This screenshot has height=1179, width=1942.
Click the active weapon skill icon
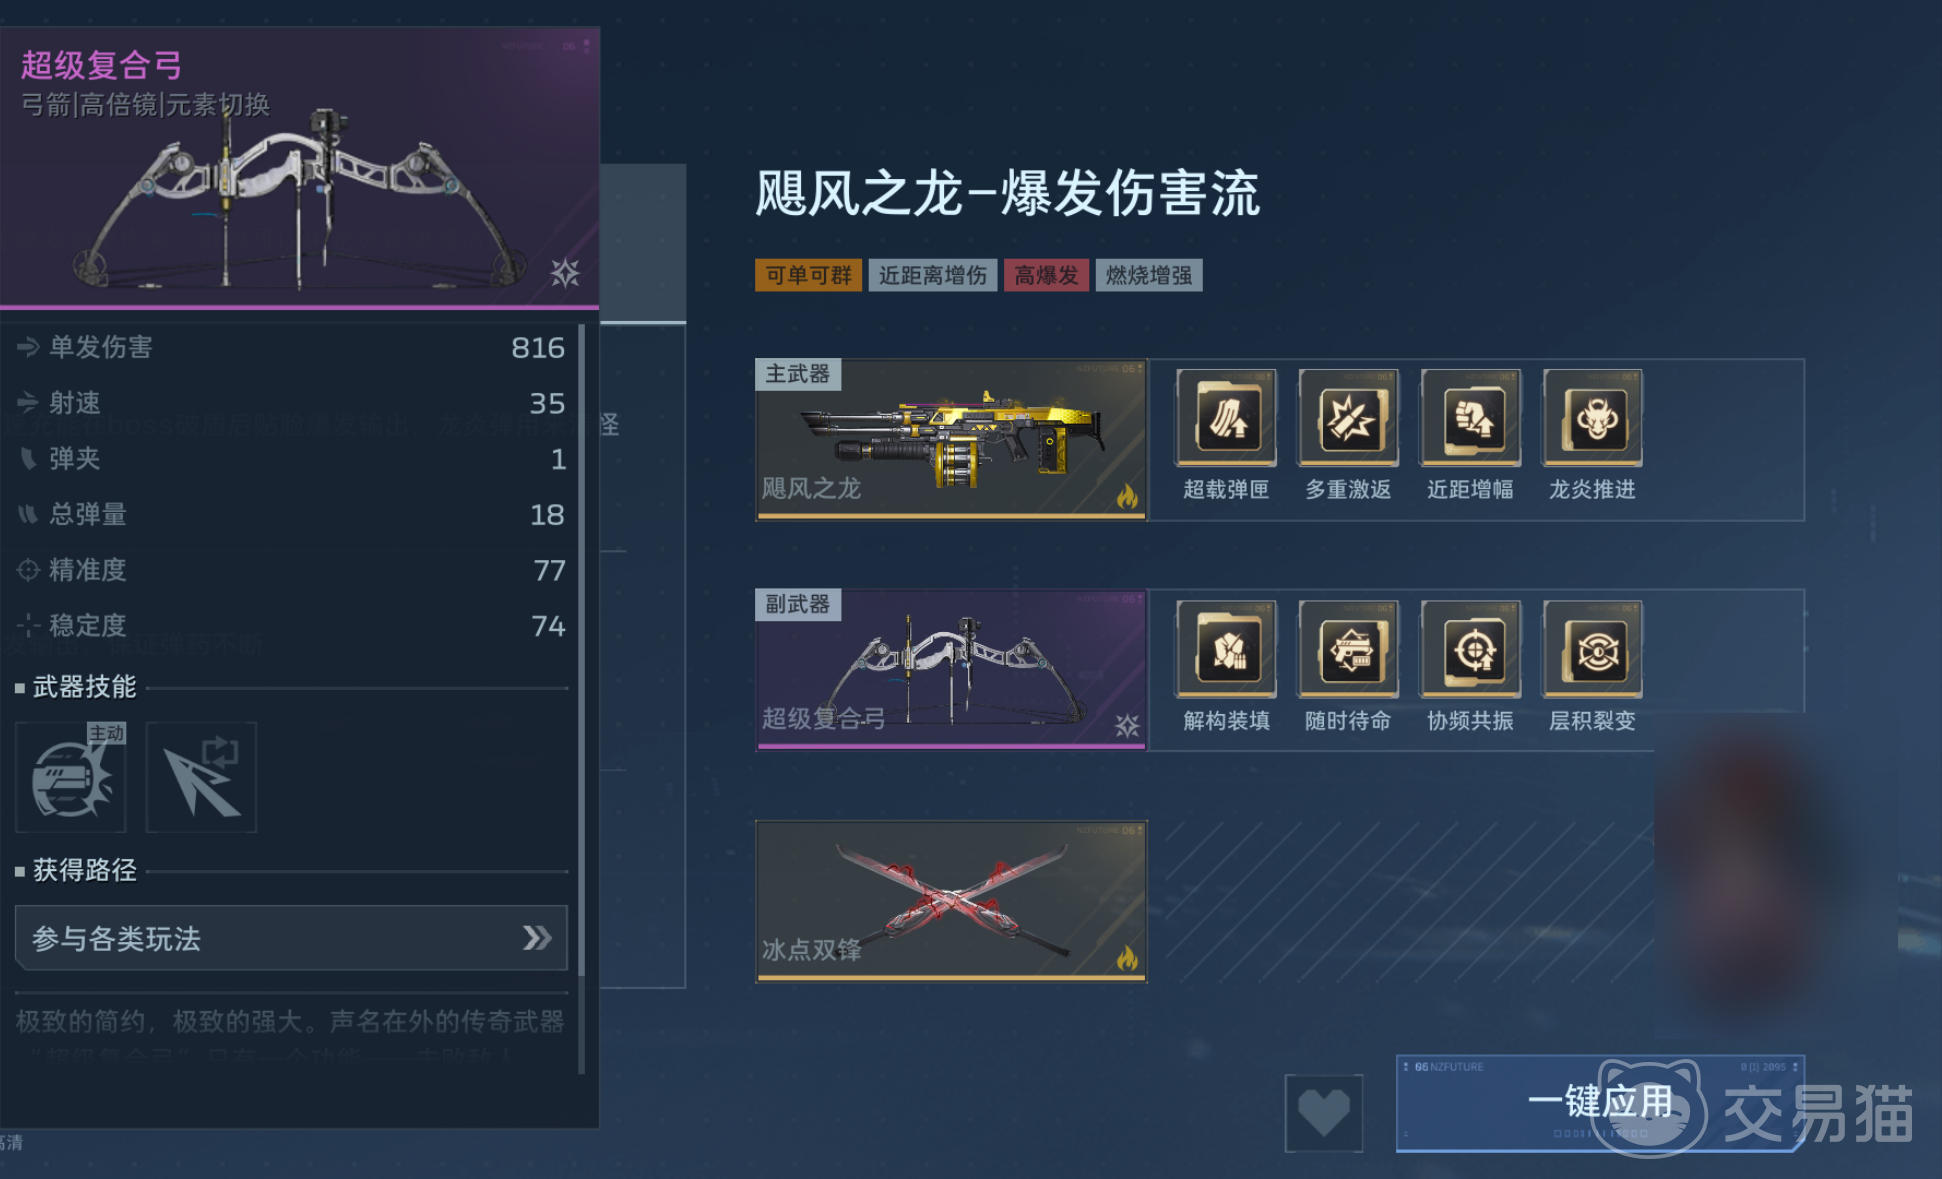coord(71,777)
